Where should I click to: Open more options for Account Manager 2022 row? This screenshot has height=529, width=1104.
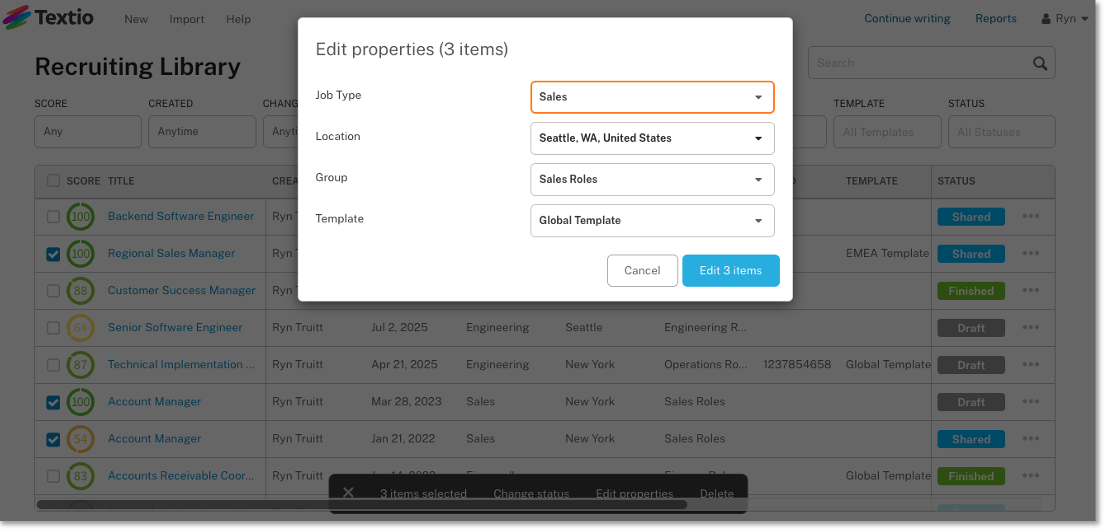[x=1031, y=438]
